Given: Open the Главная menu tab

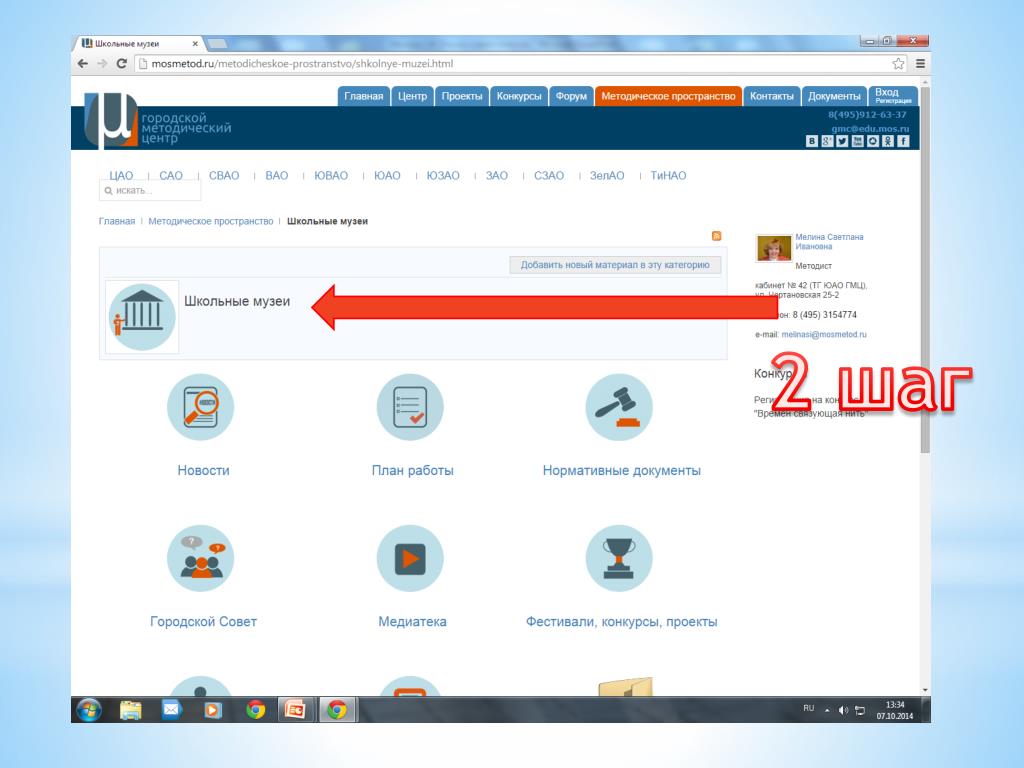Looking at the screenshot, I should coord(364,96).
